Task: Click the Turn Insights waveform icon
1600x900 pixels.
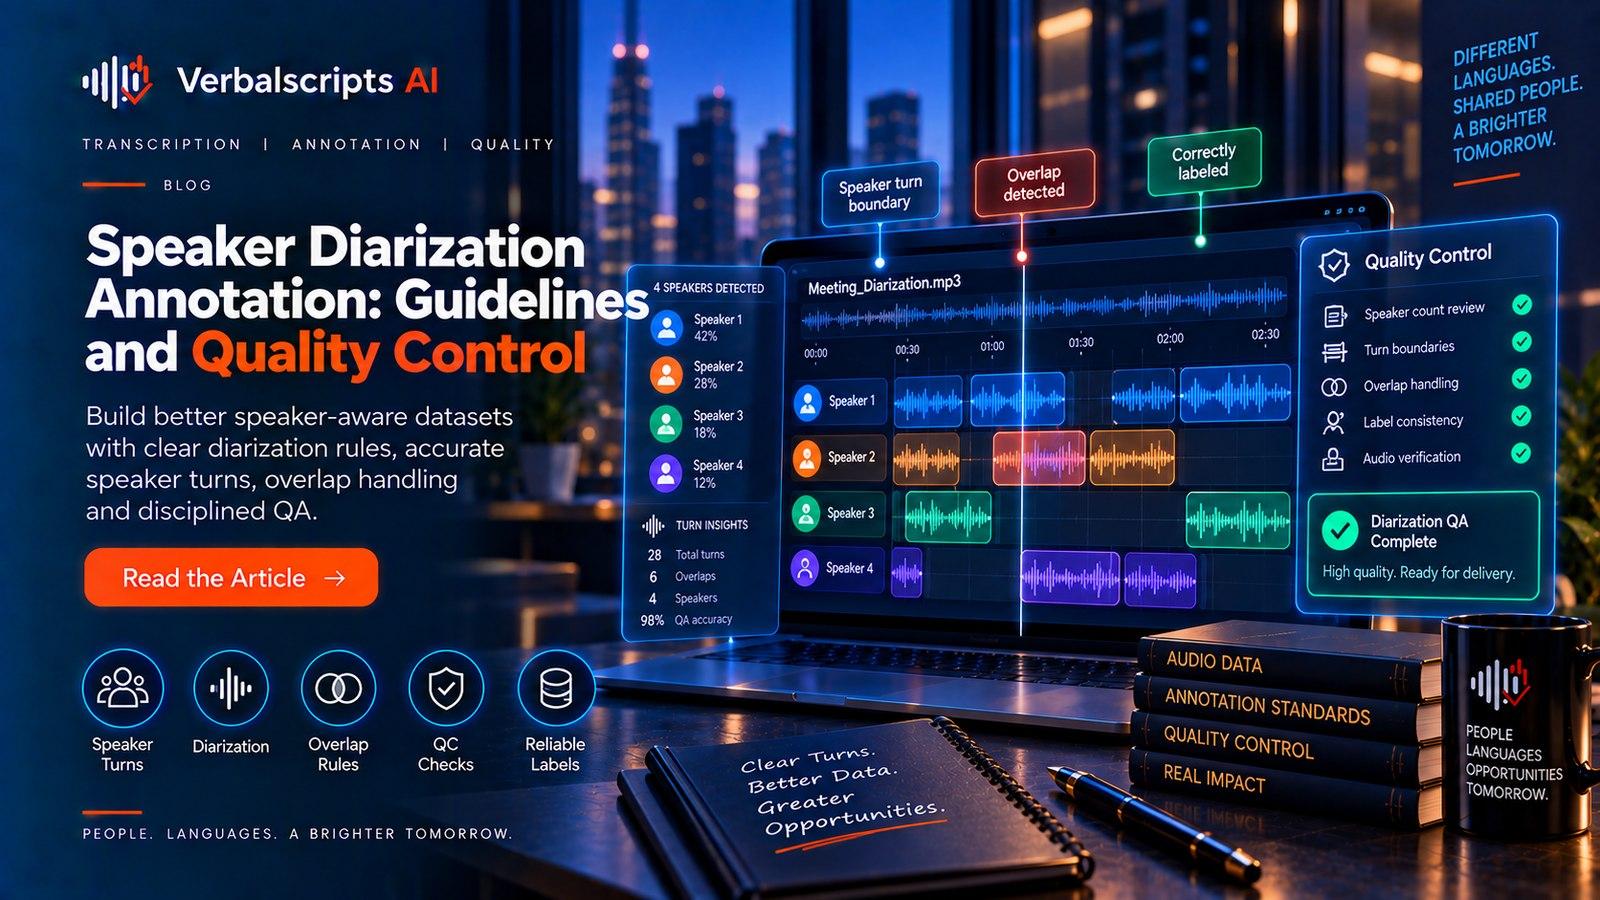Action: point(653,525)
